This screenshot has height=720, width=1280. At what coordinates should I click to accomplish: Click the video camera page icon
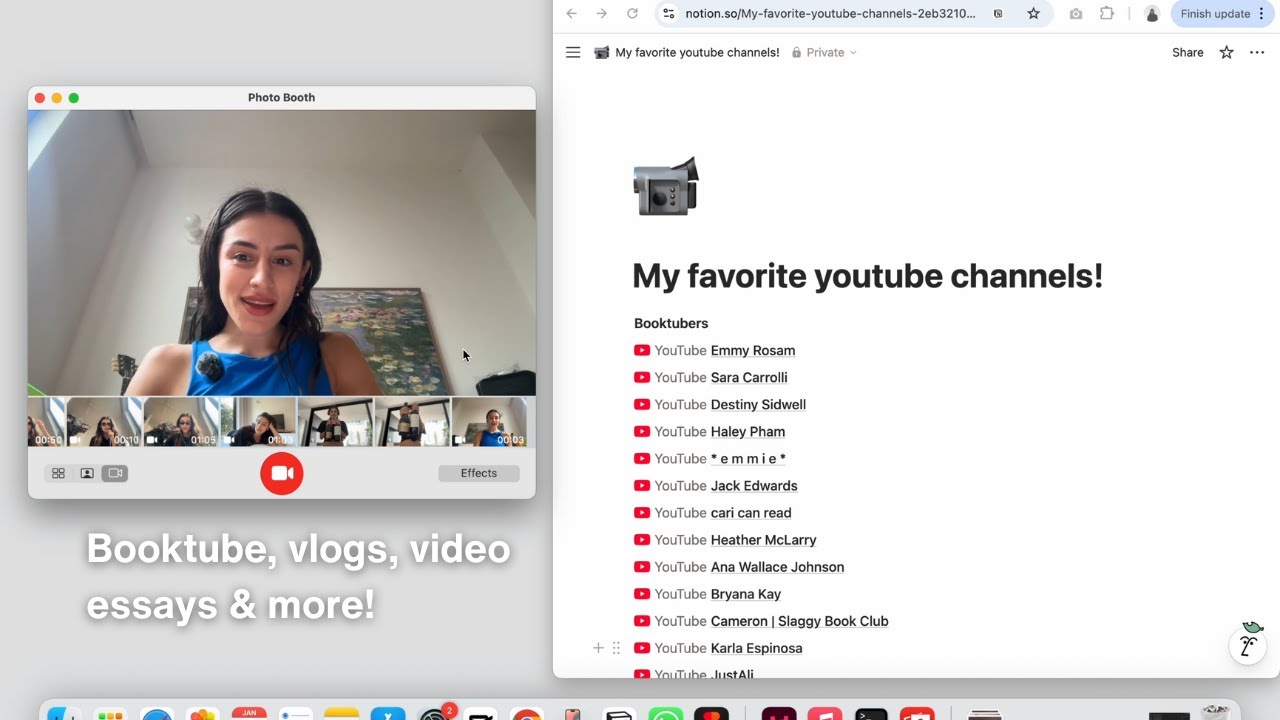click(x=665, y=186)
